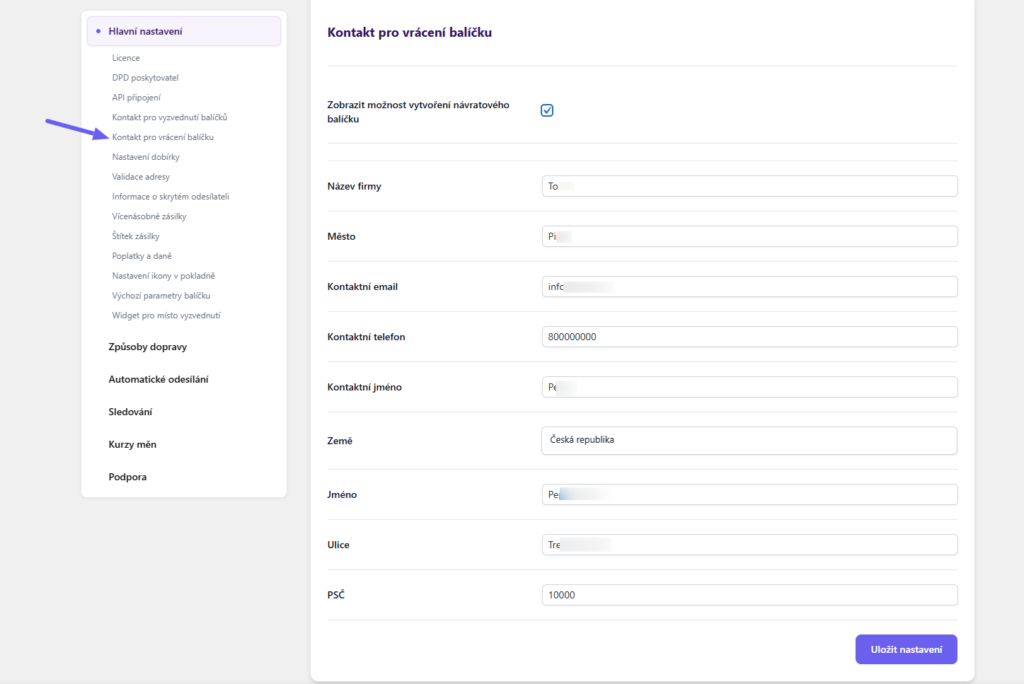Open Widget pro místo vyzvednutí

166,315
